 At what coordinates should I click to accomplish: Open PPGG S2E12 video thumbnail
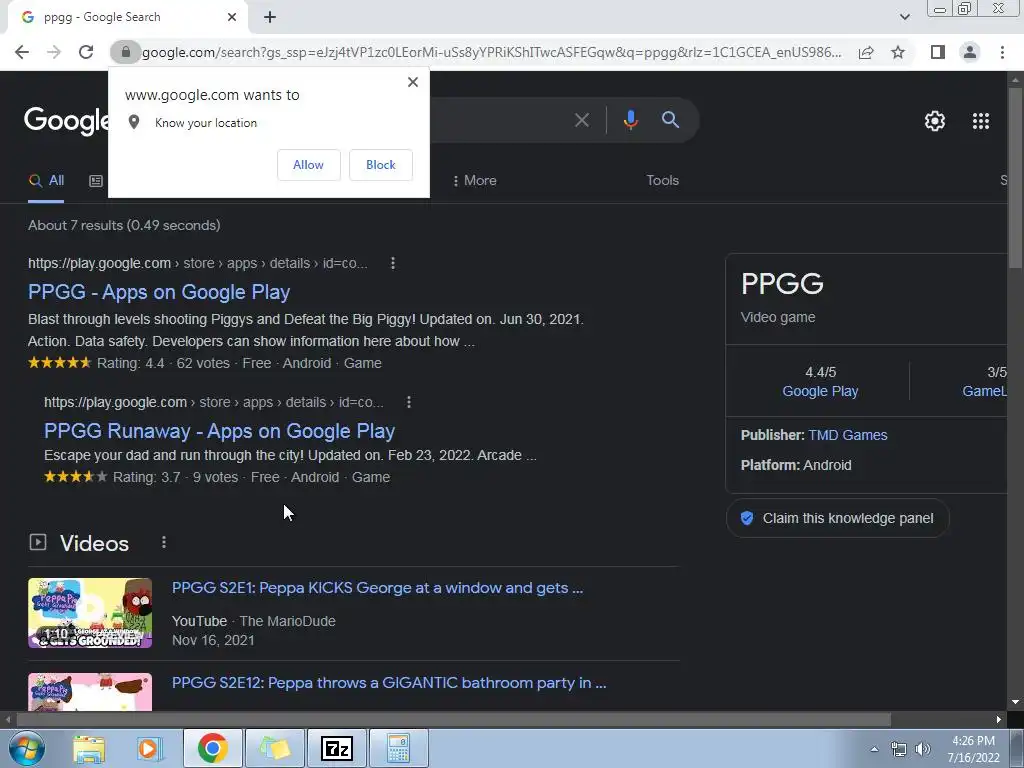(90, 692)
